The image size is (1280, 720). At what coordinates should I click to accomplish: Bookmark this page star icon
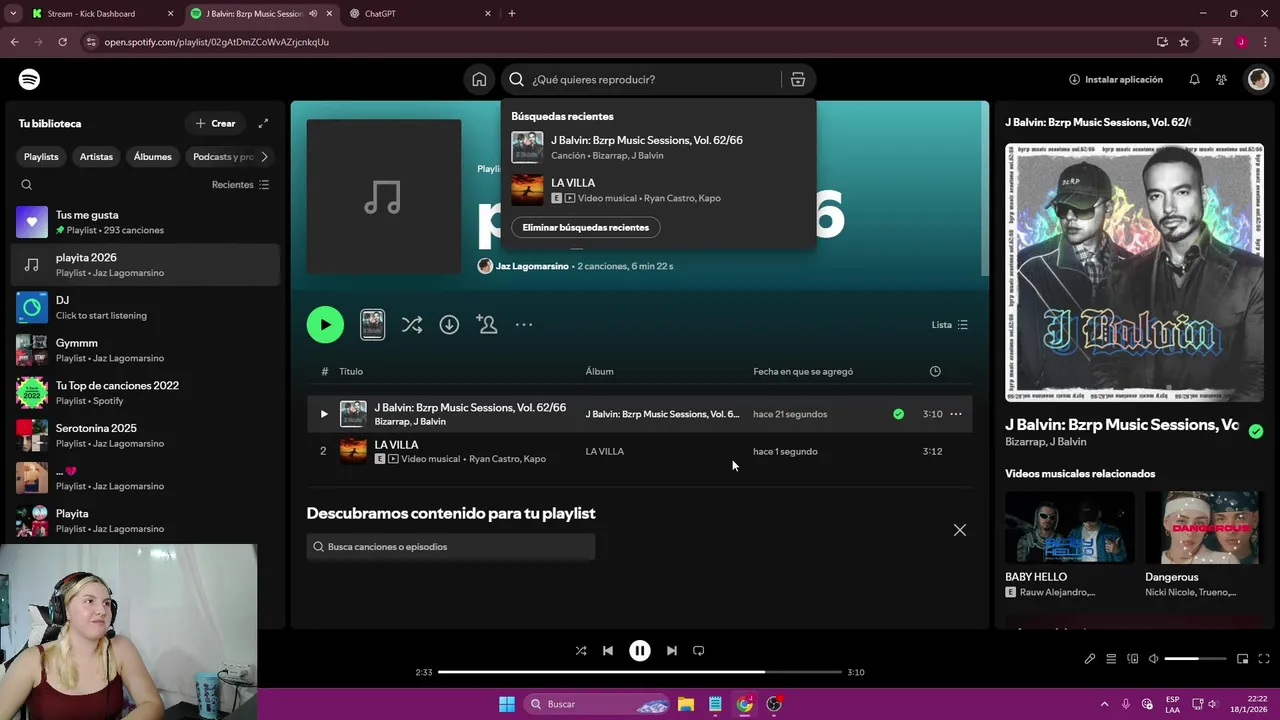[1184, 42]
